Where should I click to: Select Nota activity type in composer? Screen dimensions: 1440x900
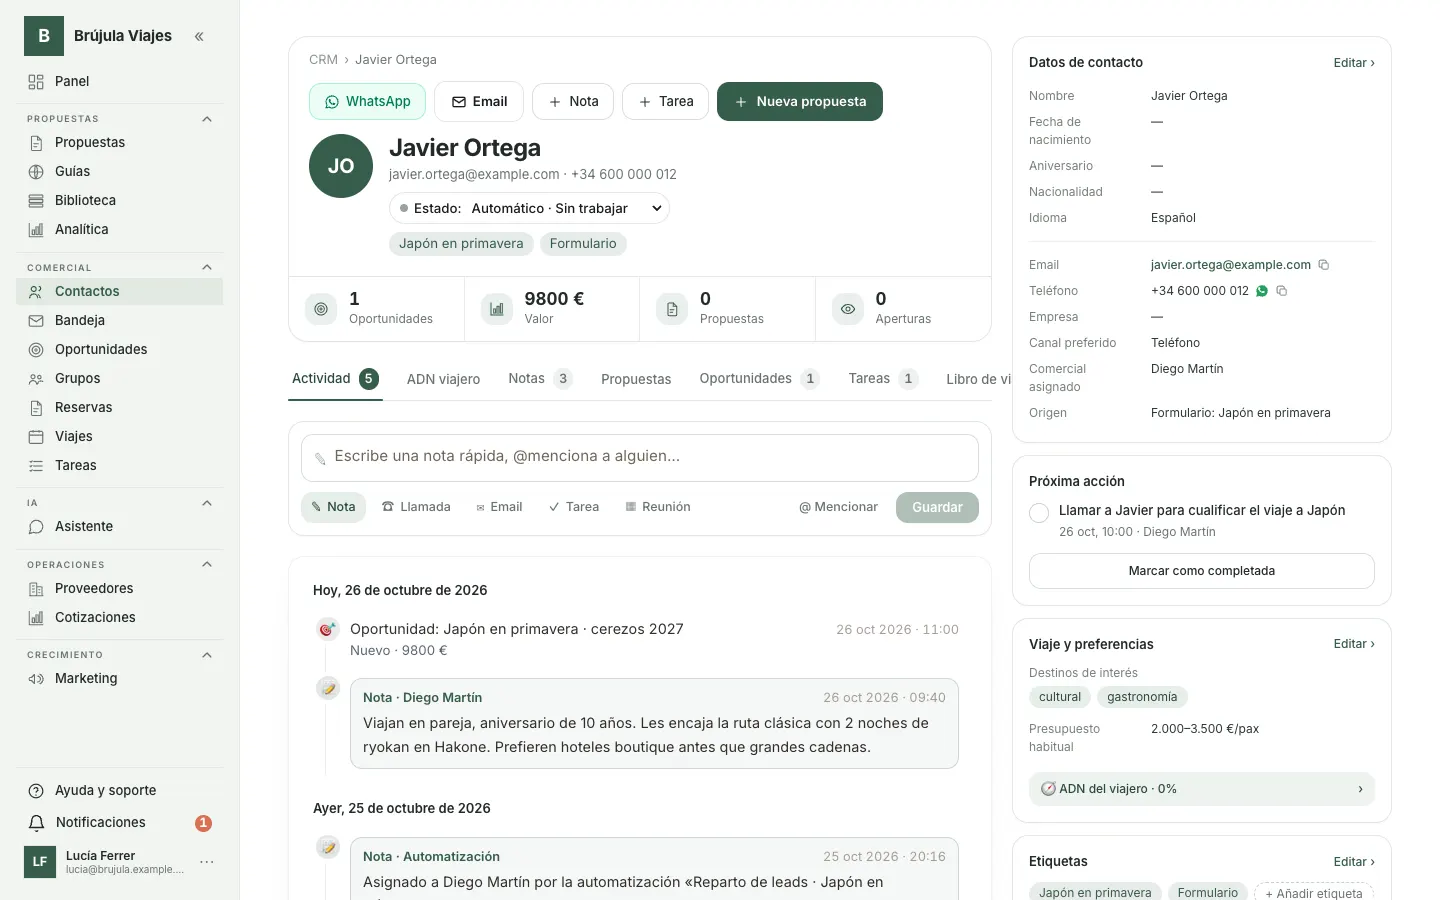(x=333, y=507)
